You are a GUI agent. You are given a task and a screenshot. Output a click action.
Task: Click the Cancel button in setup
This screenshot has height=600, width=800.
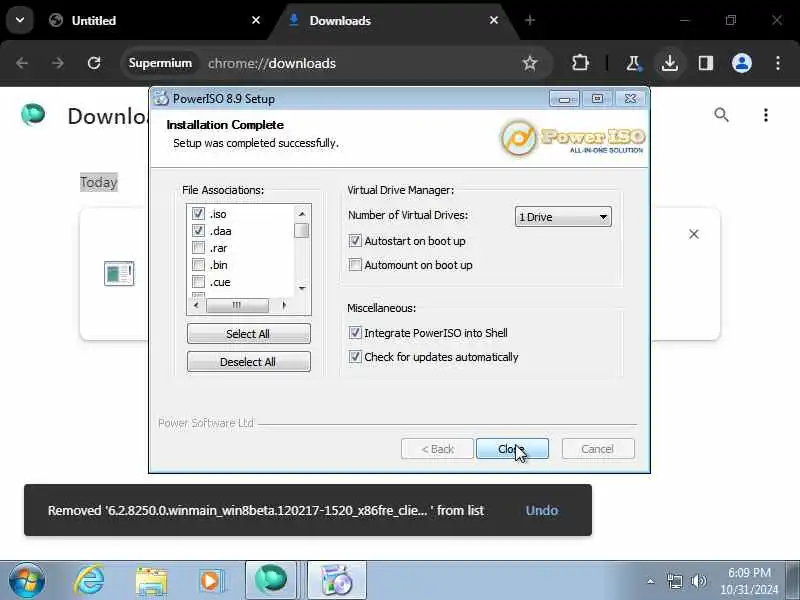pyautogui.click(x=598, y=449)
